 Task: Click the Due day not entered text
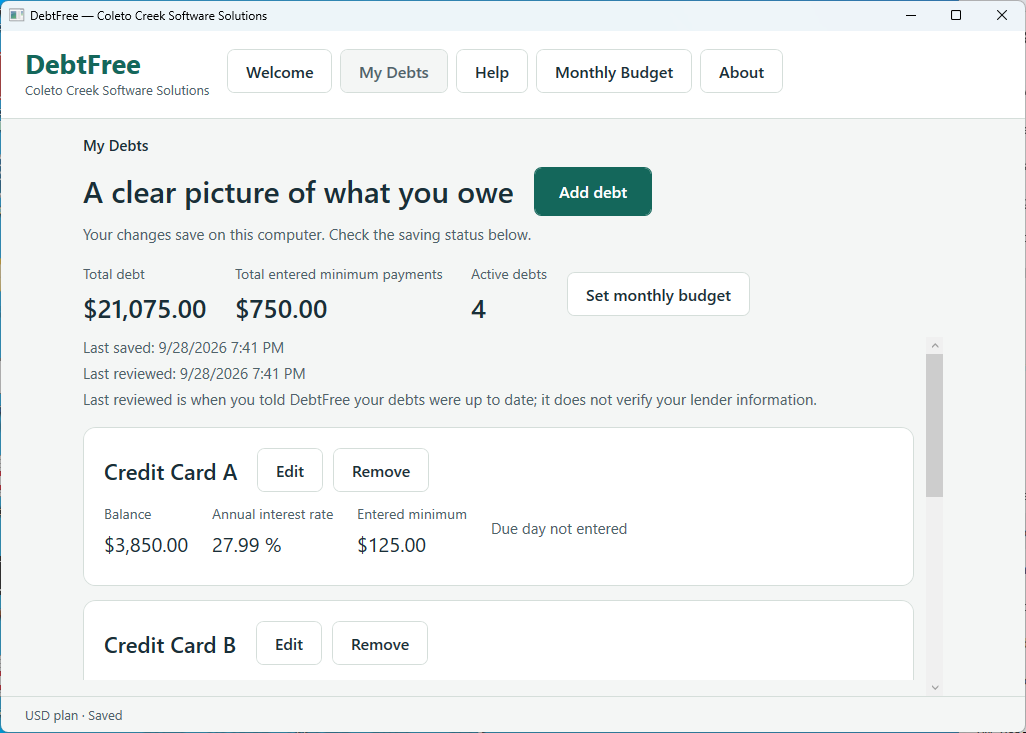[x=559, y=529]
